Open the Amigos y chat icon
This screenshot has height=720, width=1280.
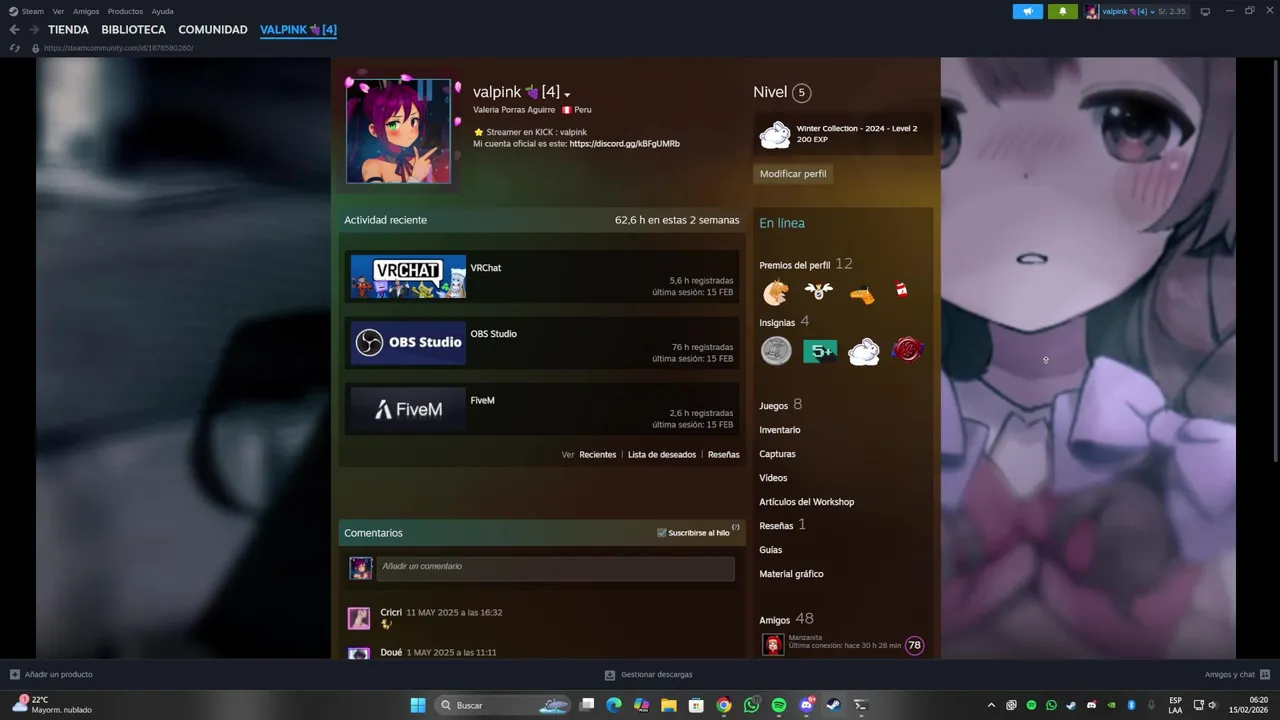coord(1265,674)
